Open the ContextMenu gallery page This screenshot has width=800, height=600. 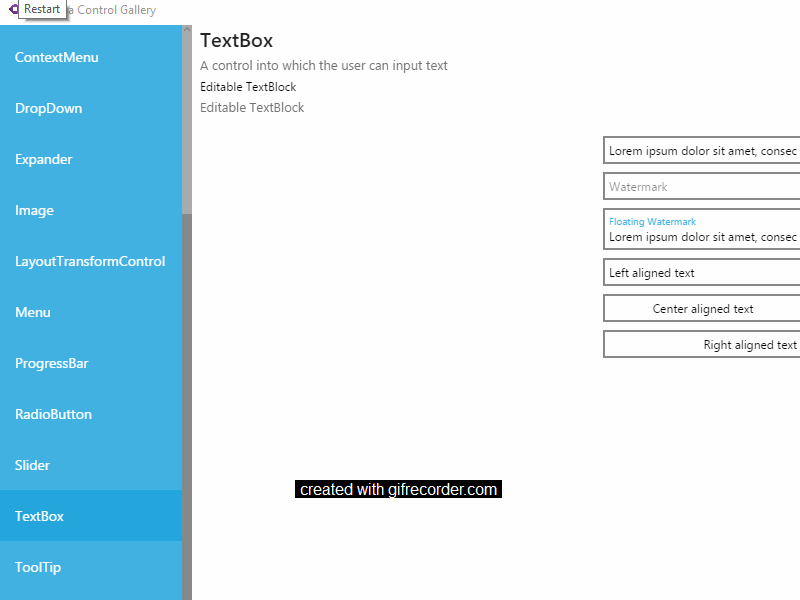pos(55,57)
